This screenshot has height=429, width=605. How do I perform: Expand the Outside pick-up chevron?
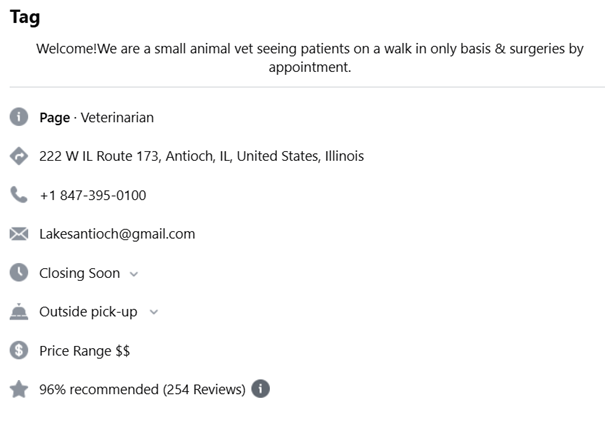[x=153, y=312]
